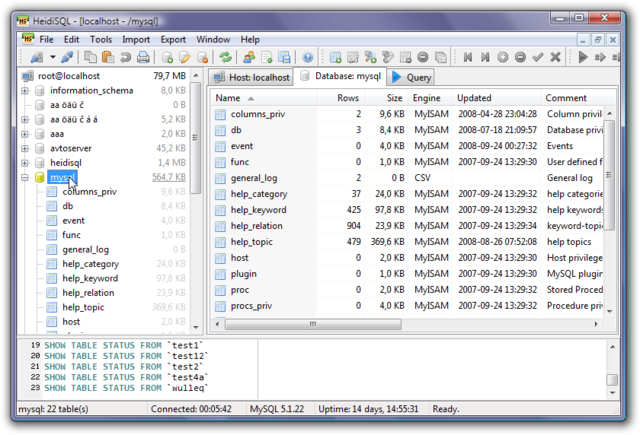Expand the heidisql database node
The width and height of the screenshot is (640, 435).
[25, 163]
